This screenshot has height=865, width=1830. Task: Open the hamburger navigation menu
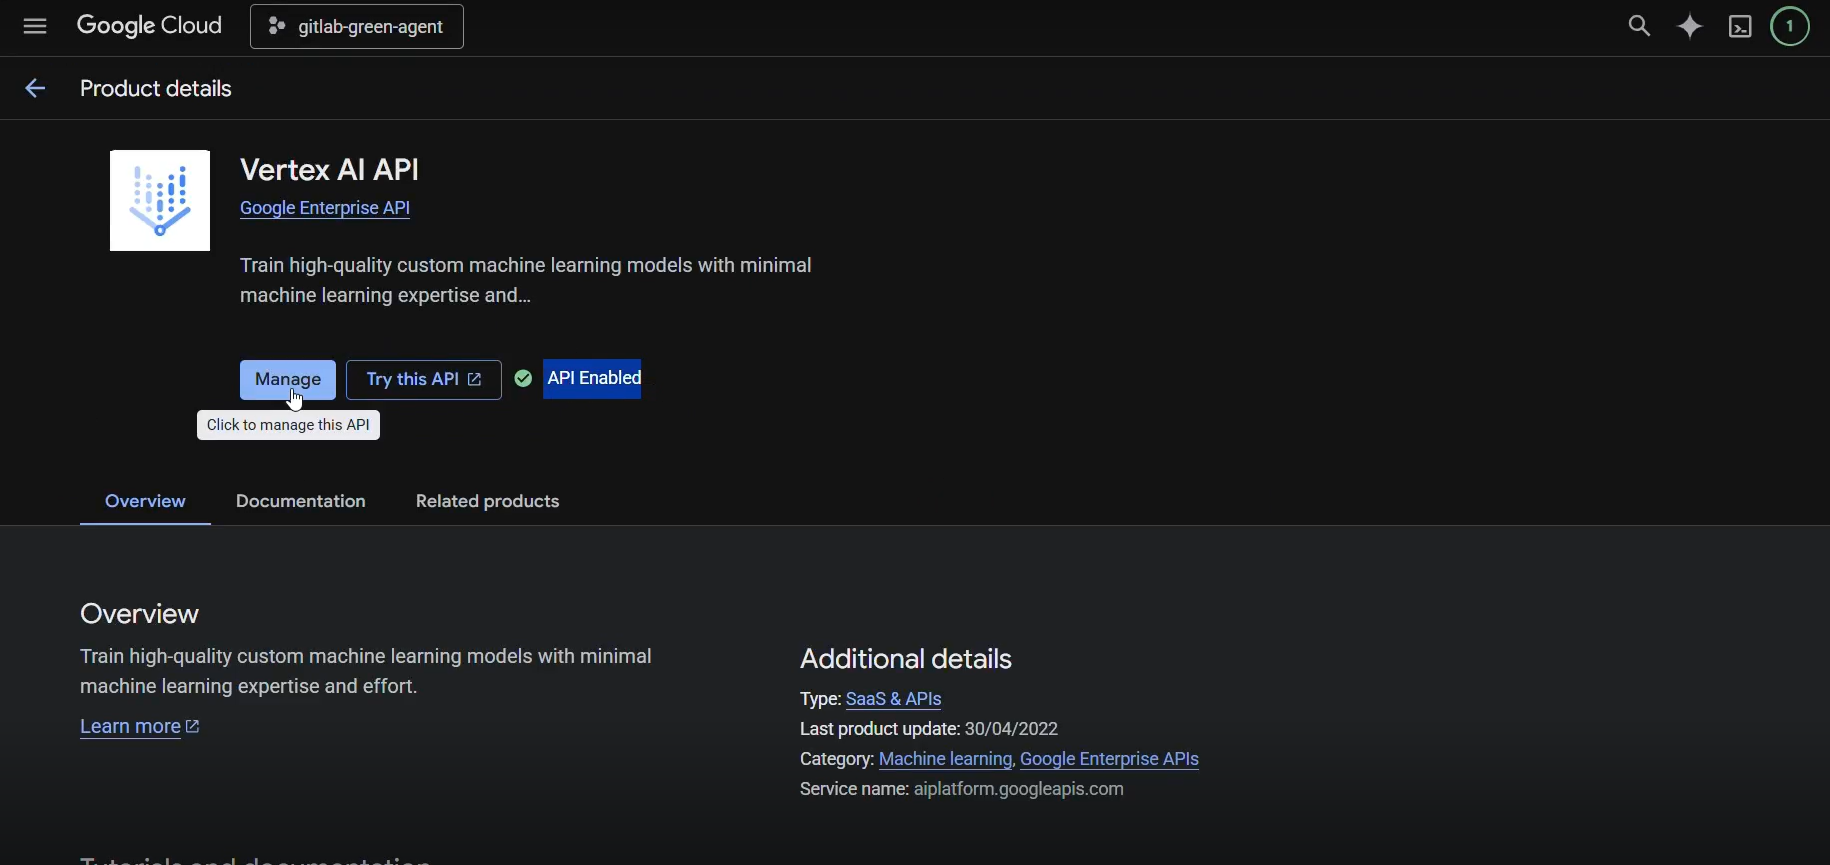[x=35, y=27]
